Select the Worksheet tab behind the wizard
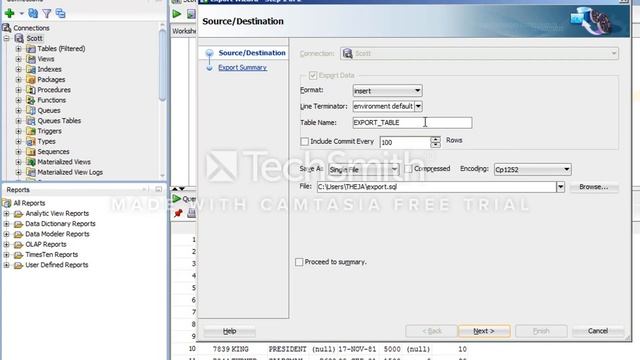The height and width of the screenshot is (360, 640). (184, 31)
